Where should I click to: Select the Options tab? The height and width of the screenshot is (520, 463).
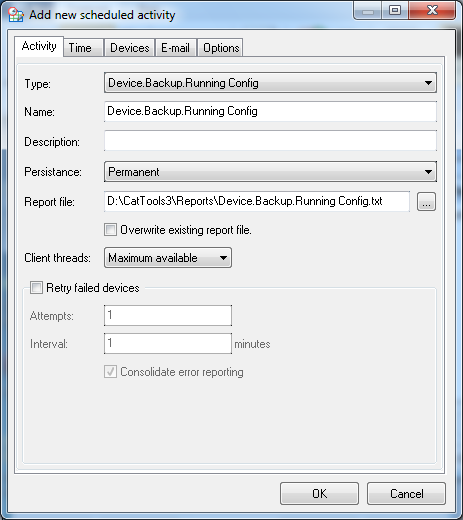(x=220, y=48)
